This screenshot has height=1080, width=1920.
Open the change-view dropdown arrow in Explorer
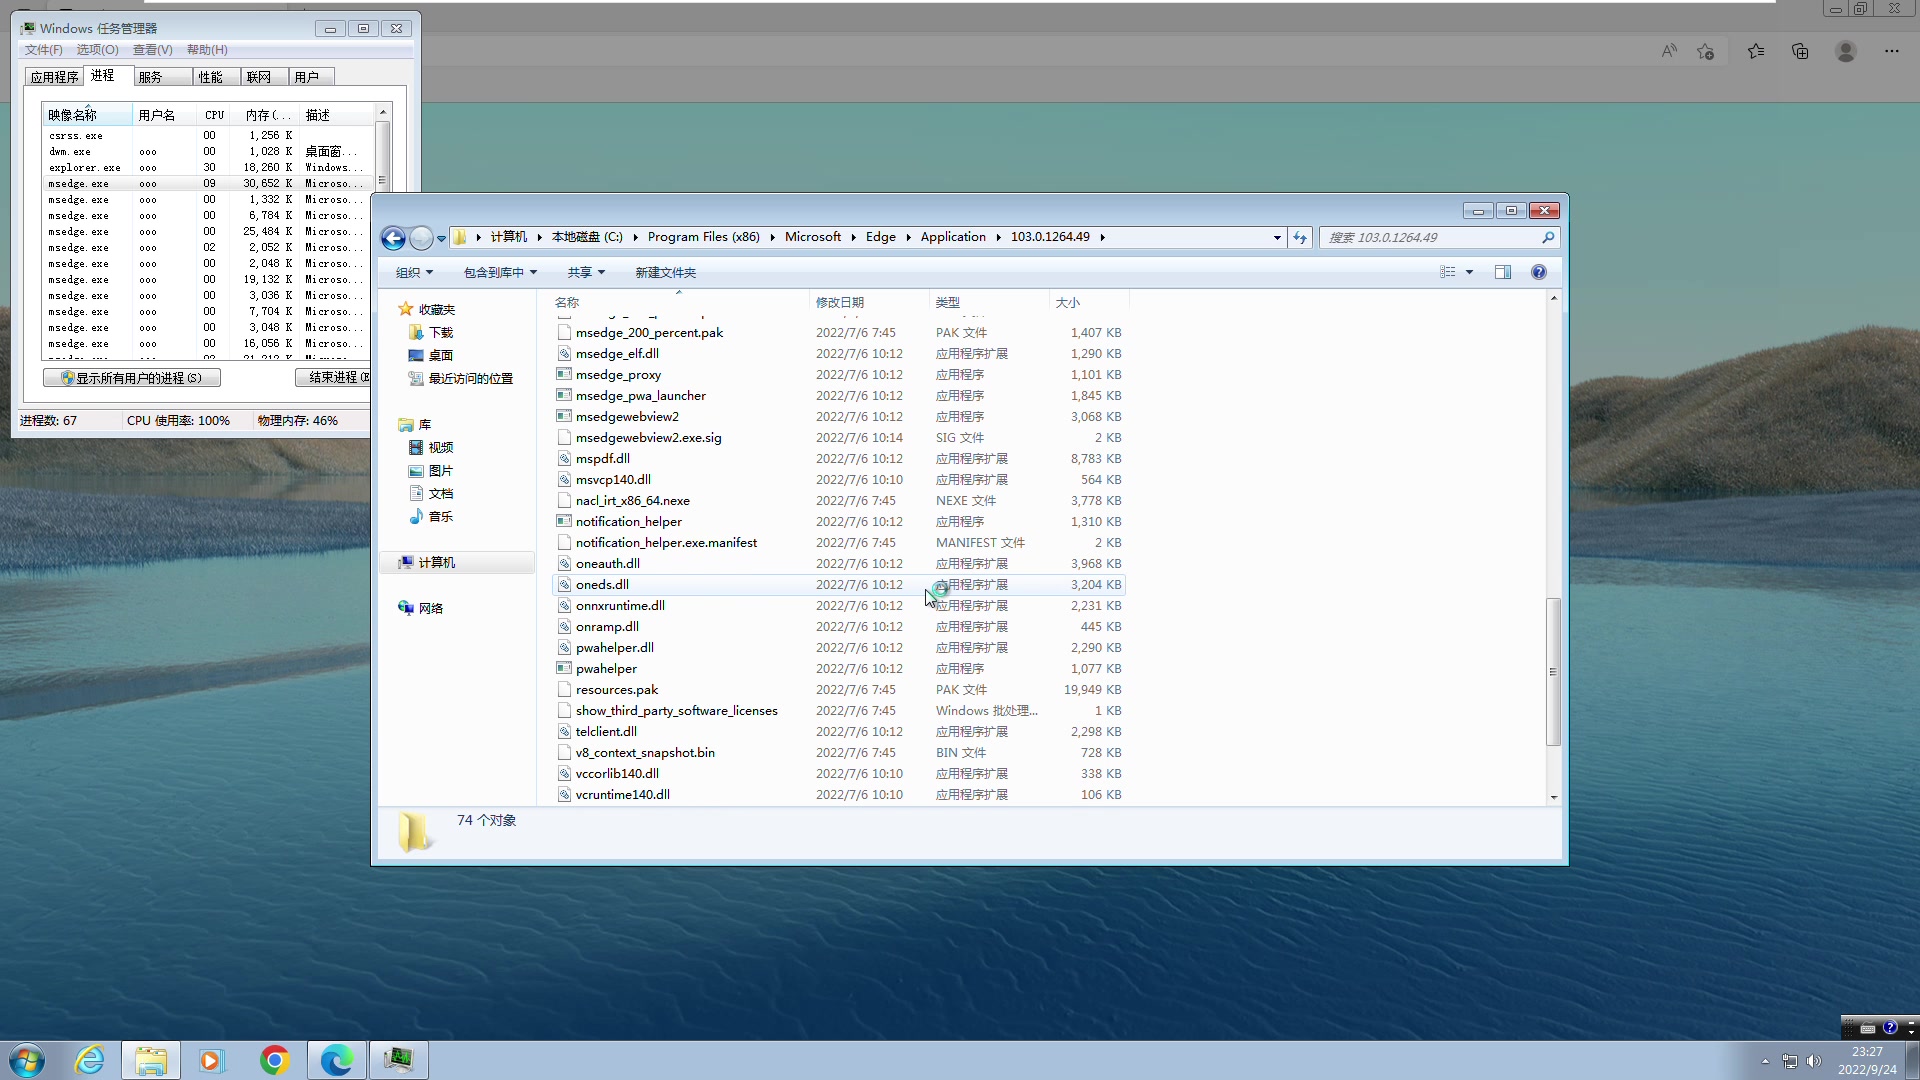click(x=1470, y=272)
